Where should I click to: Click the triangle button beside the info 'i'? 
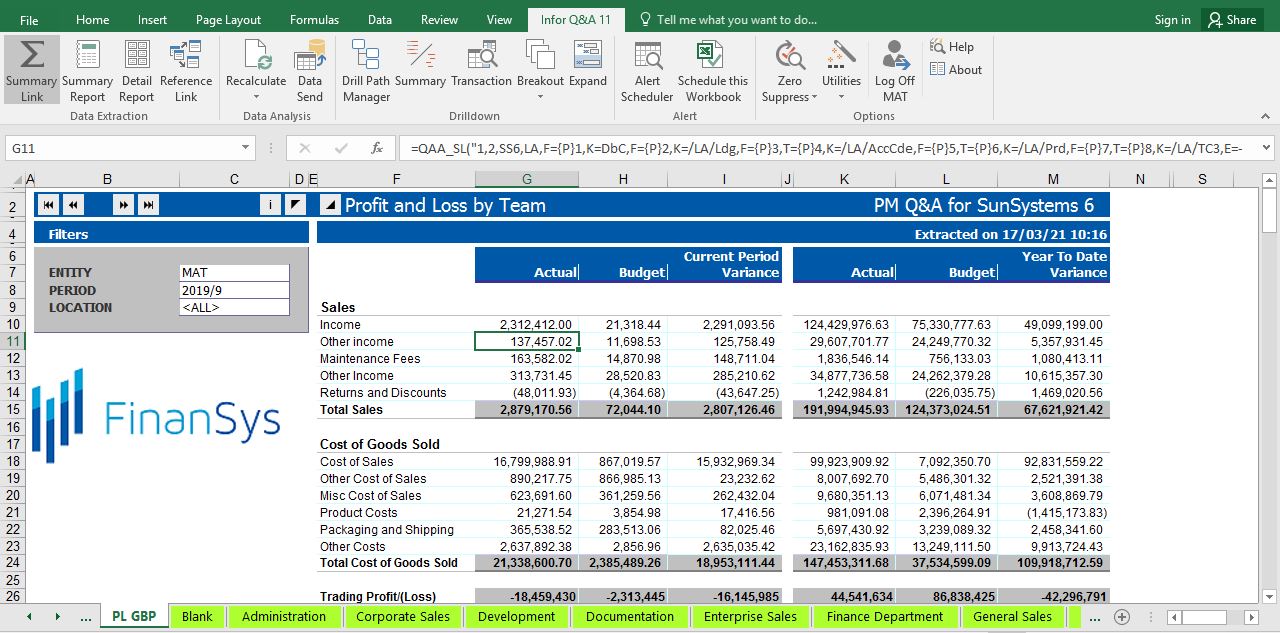(x=295, y=205)
